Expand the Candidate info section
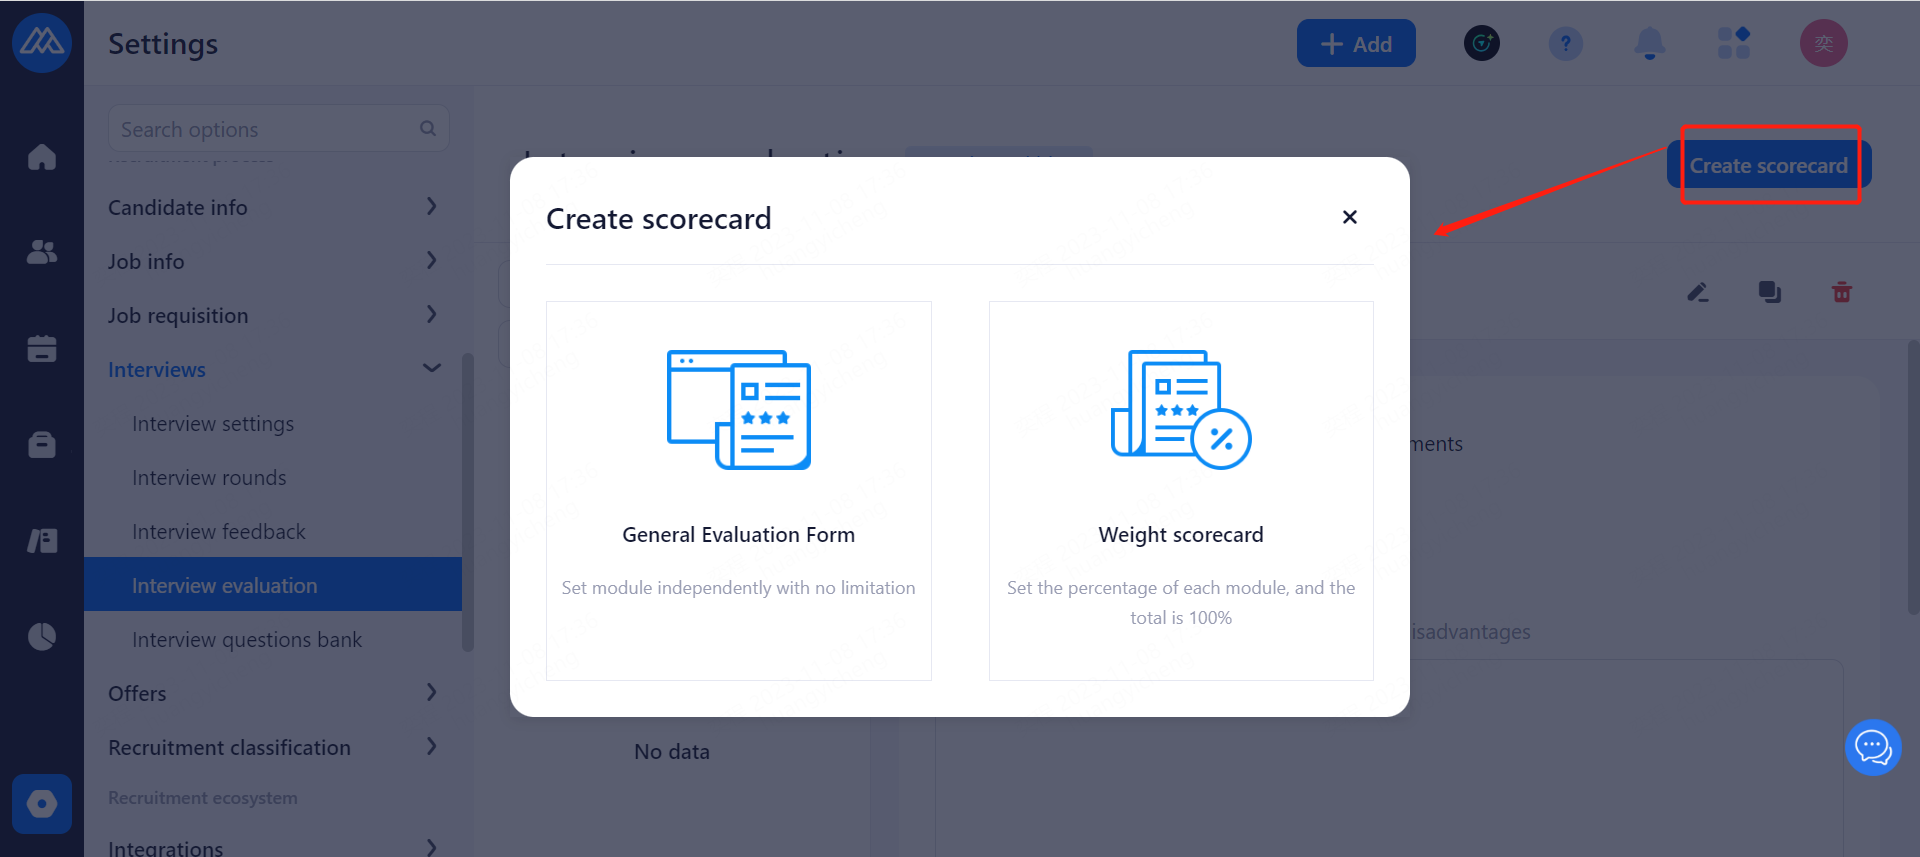1920x857 pixels. click(x=272, y=207)
